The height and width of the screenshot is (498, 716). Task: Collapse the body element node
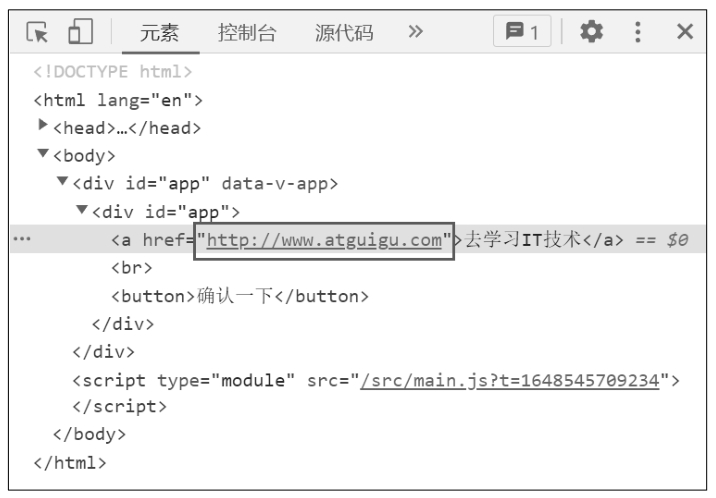click(43, 155)
